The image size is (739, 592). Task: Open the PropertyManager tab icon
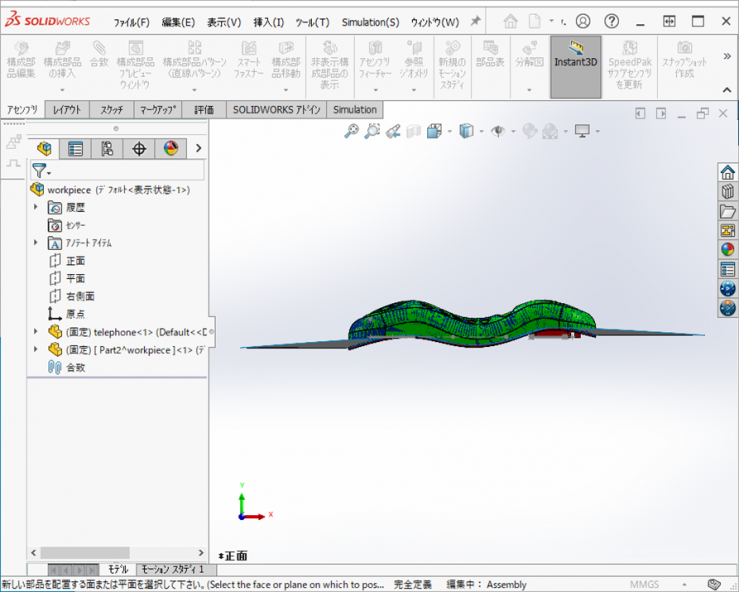pos(75,149)
